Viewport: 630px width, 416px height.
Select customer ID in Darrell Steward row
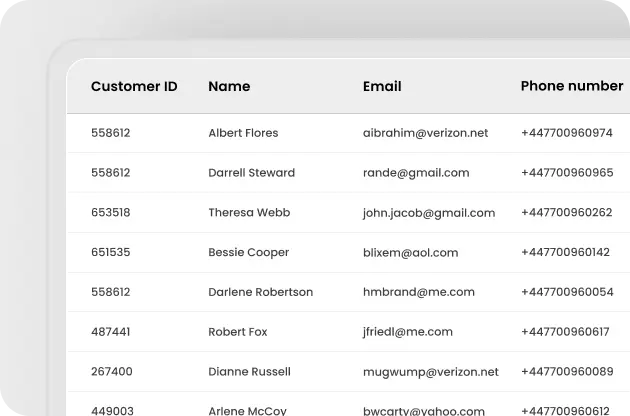110,173
